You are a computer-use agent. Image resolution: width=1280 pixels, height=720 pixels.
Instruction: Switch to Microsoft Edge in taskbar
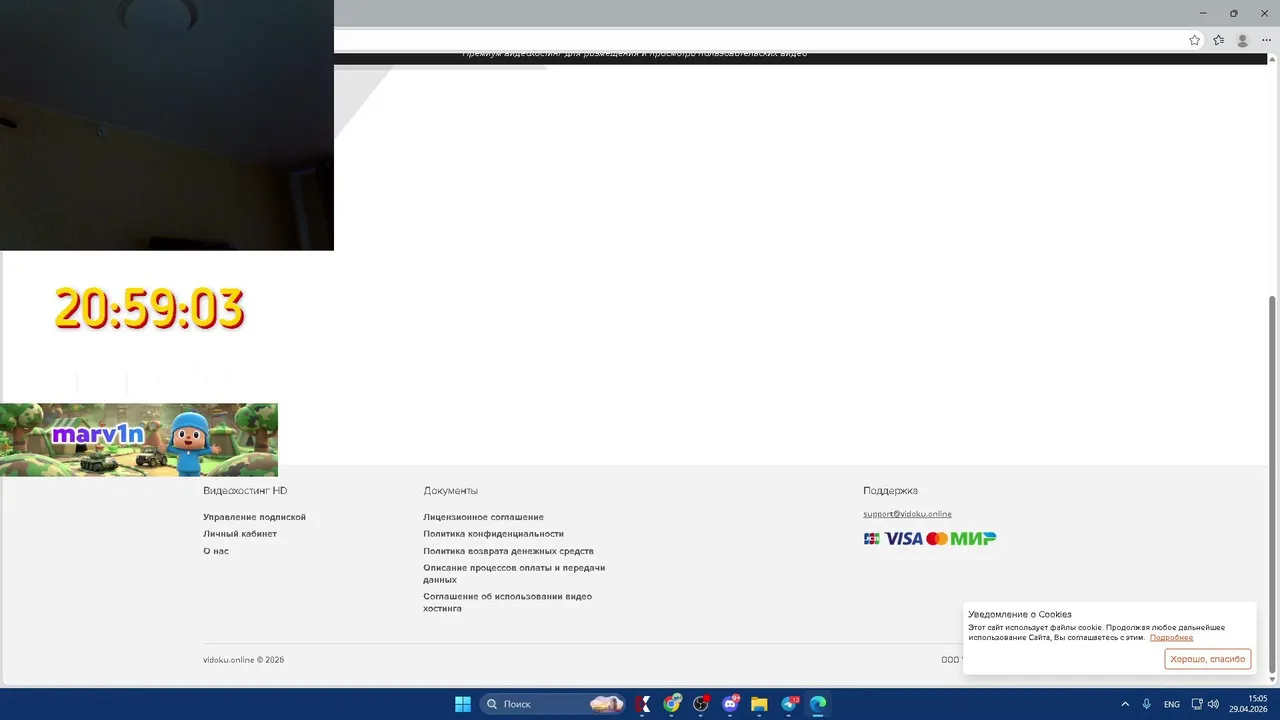pyautogui.click(x=818, y=704)
